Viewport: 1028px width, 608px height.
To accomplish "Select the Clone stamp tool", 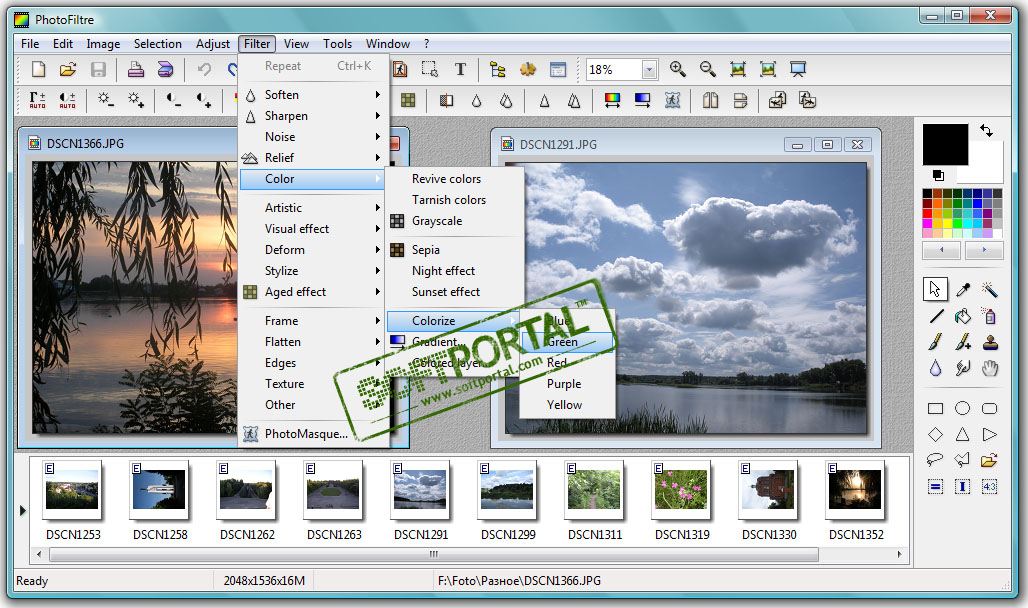I will [x=989, y=342].
